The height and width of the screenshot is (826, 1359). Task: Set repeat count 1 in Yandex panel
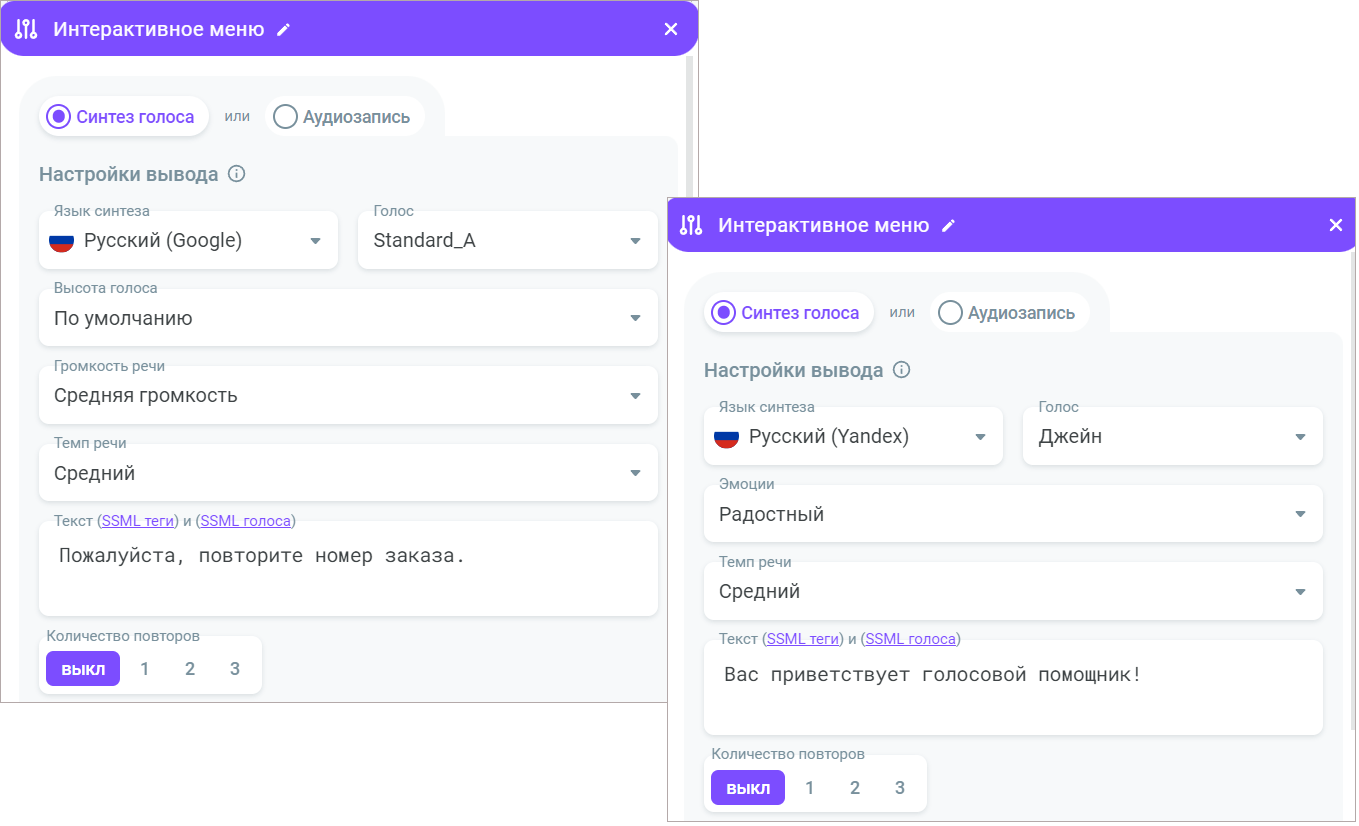point(810,788)
